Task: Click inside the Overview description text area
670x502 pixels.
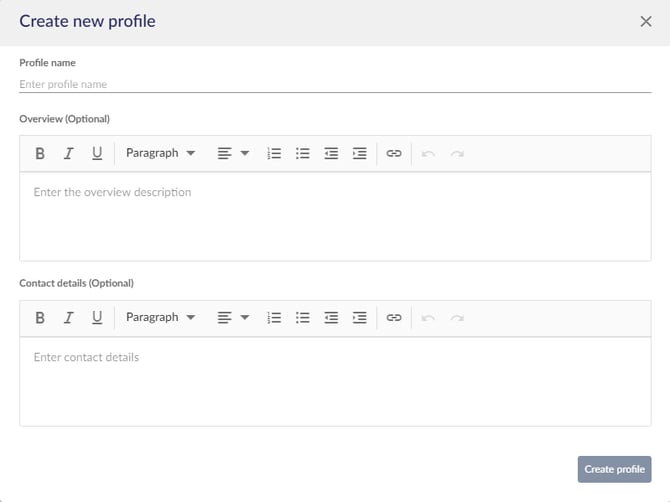Action: pyautogui.click(x=335, y=215)
